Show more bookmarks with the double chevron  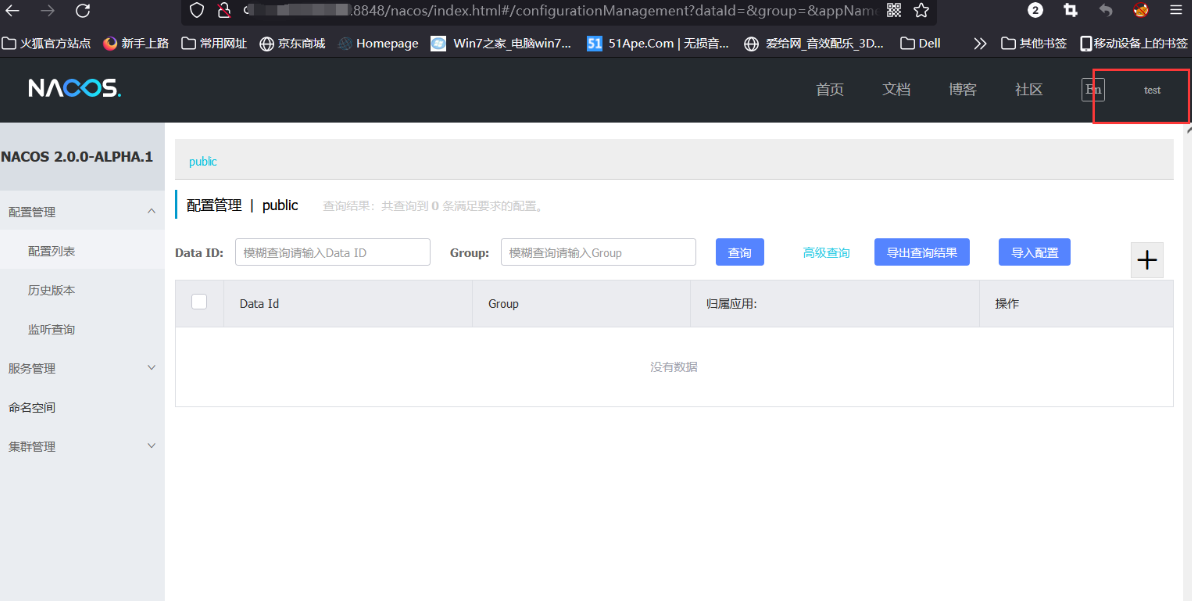click(980, 44)
